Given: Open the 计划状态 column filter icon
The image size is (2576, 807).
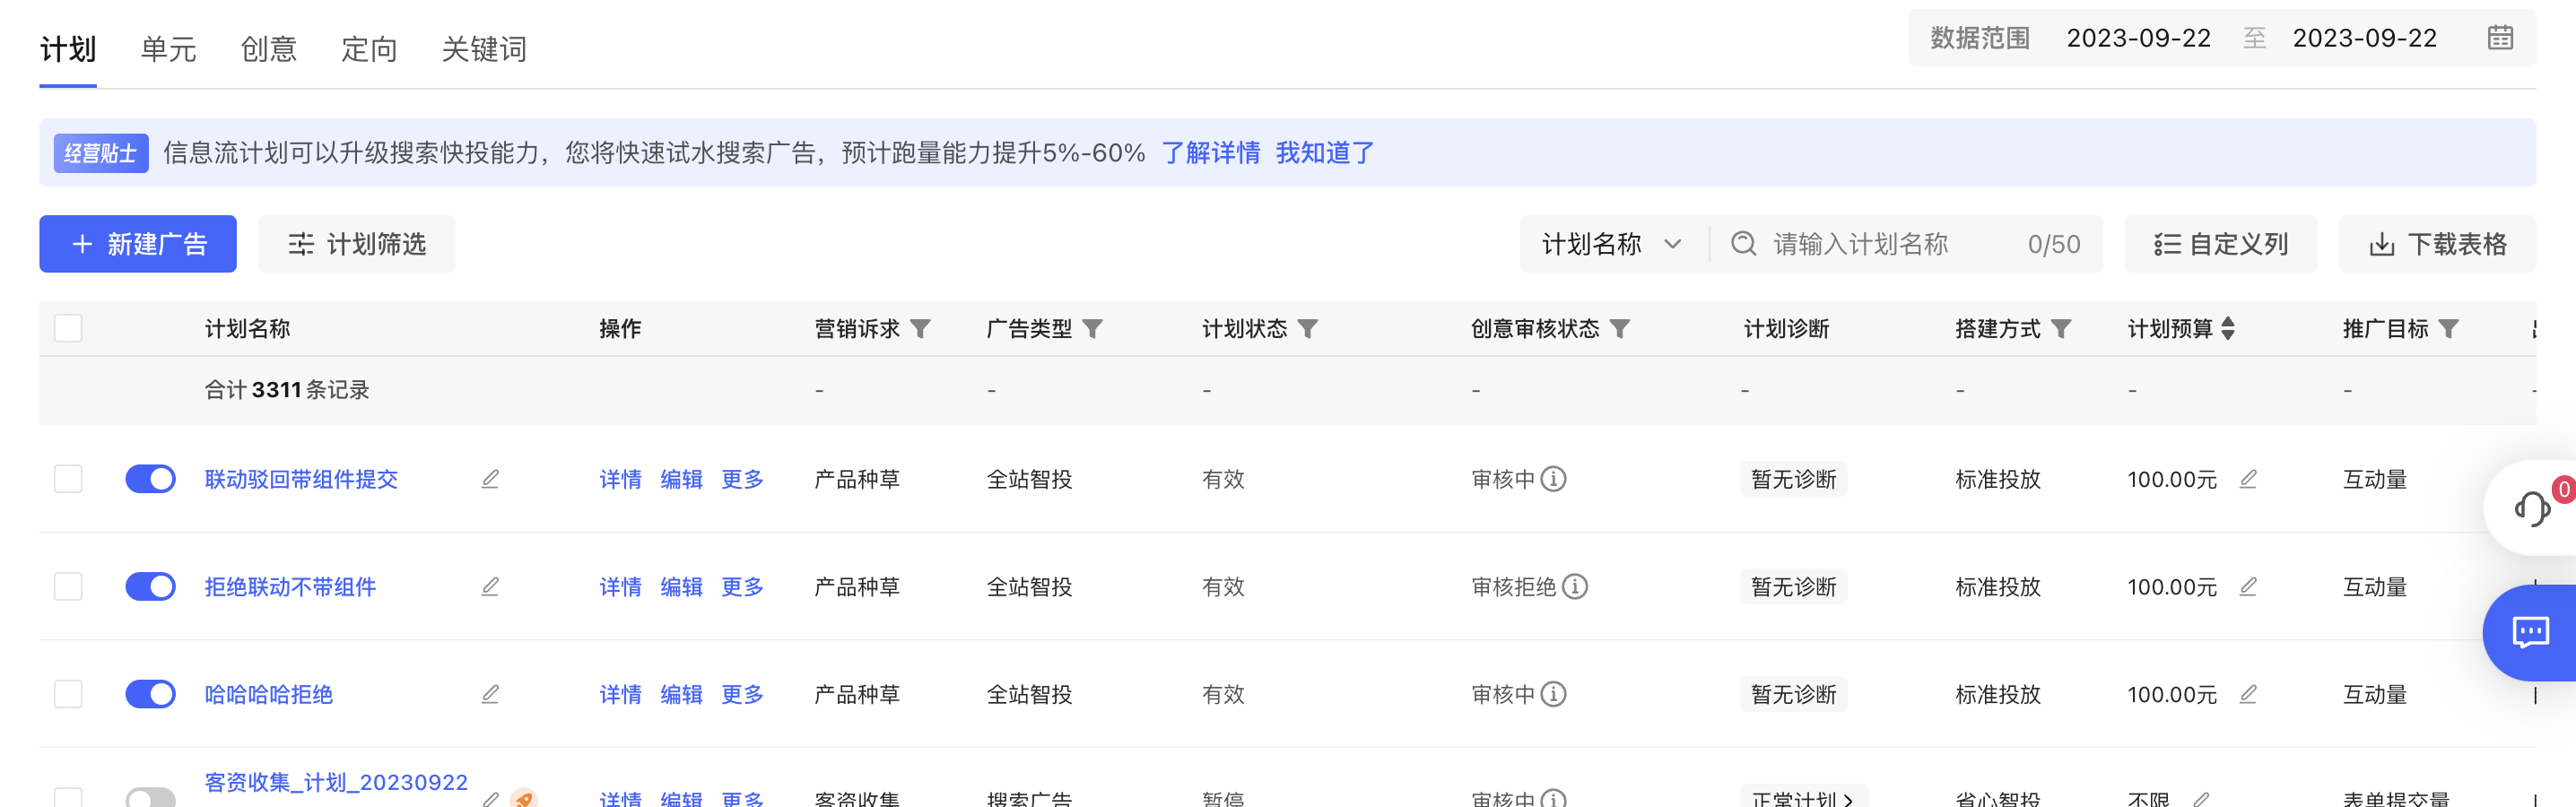Looking at the screenshot, I should [1309, 328].
